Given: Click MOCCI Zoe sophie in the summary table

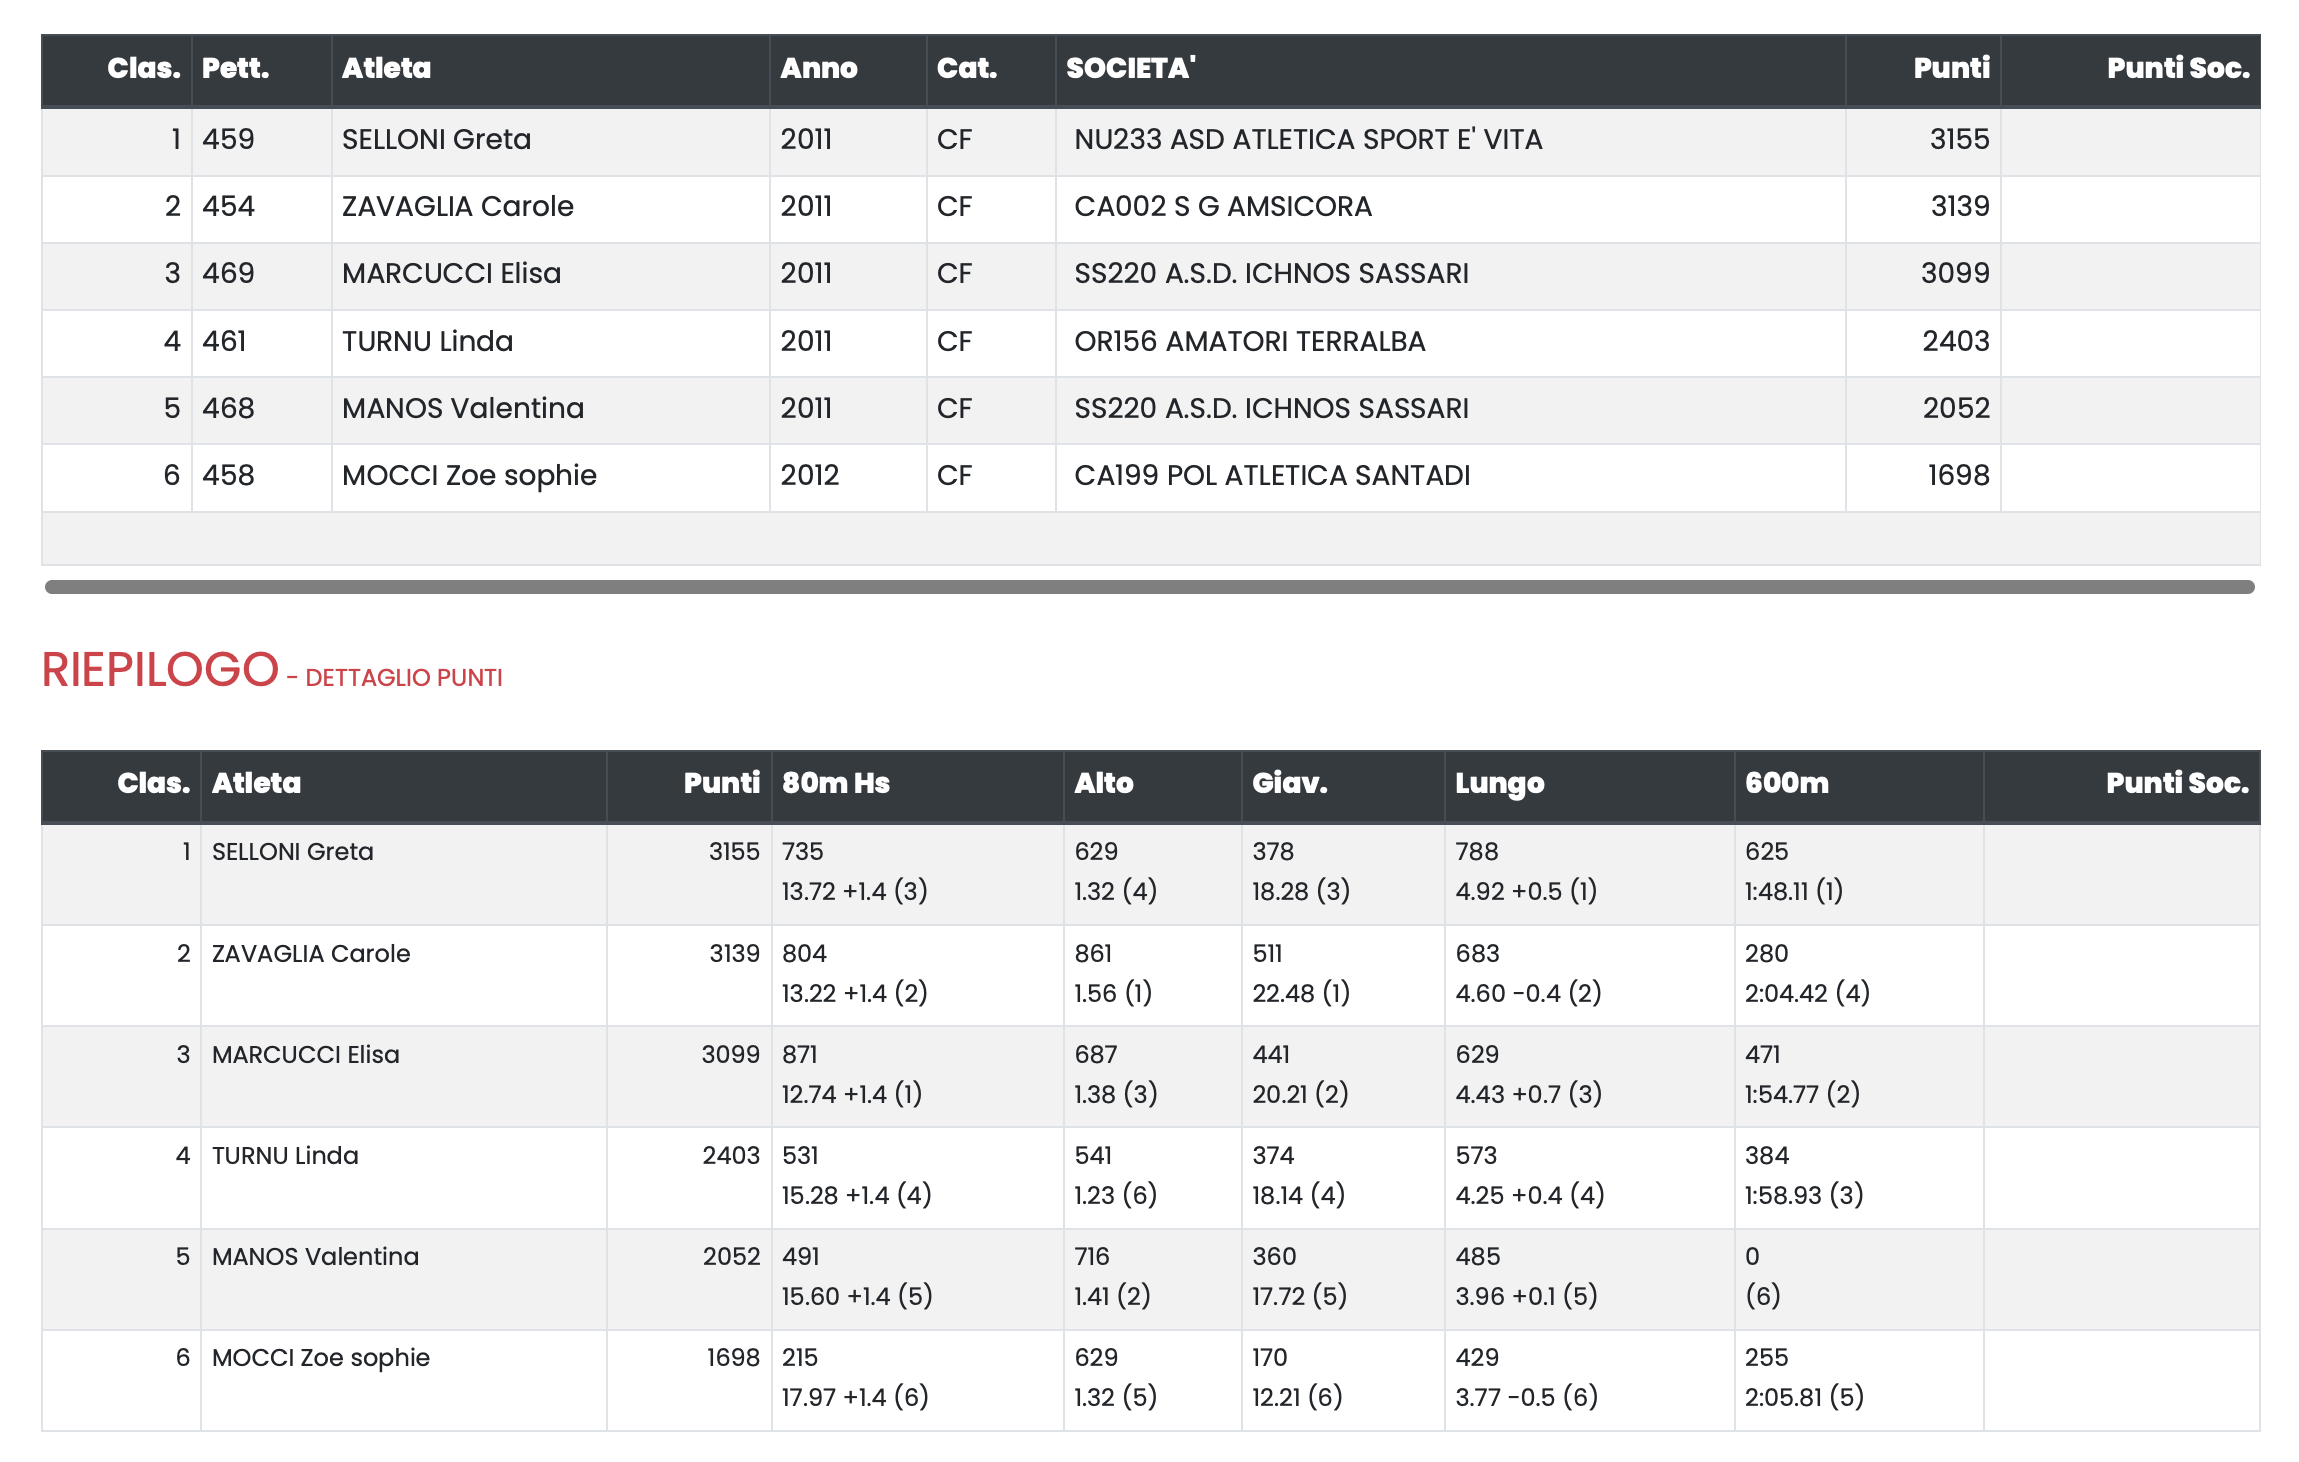Looking at the screenshot, I should coord(321,1357).
